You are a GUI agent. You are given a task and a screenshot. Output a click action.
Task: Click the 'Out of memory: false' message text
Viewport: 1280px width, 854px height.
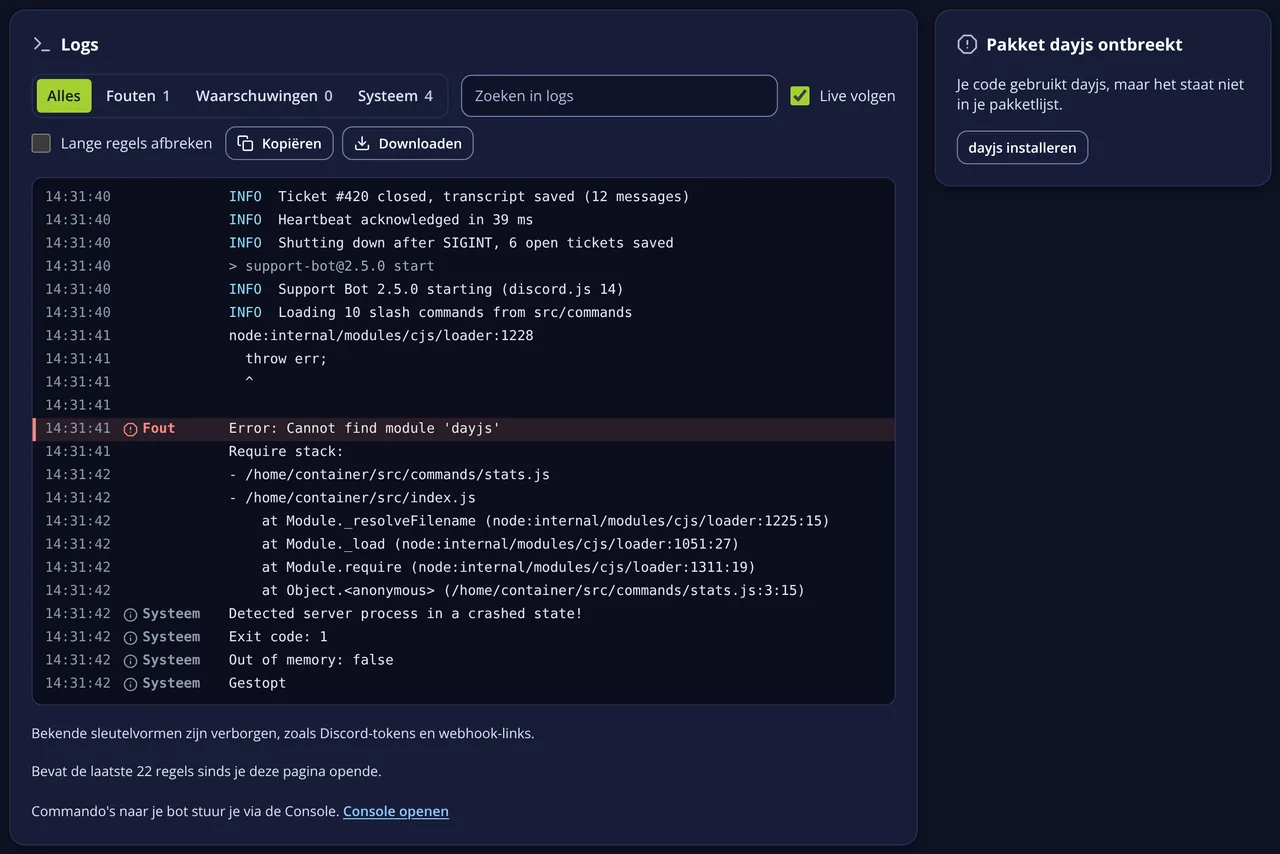click(x=311, y=660)
